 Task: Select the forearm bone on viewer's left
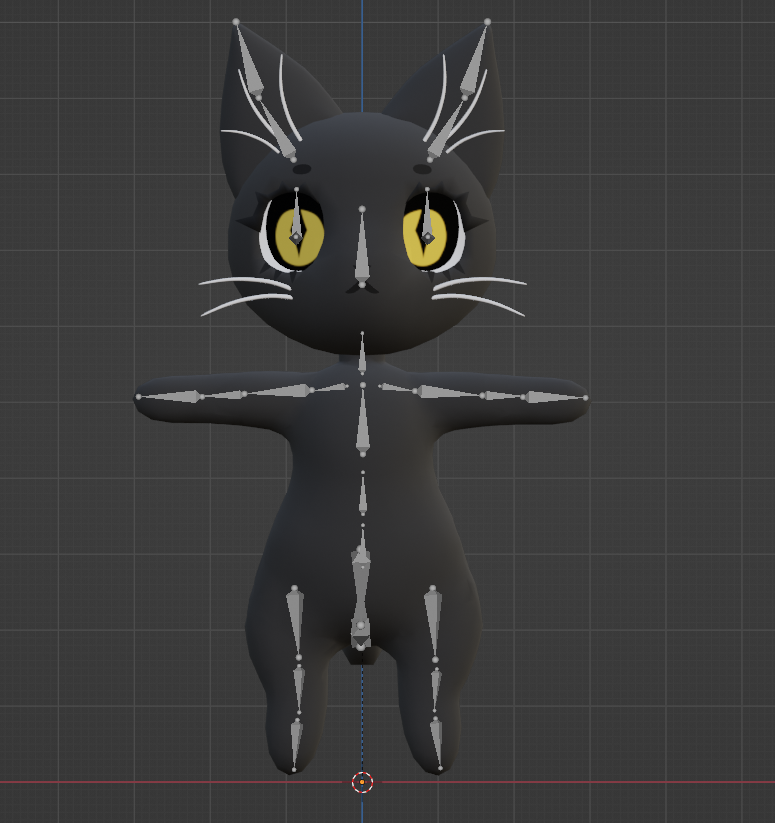tap(222, 395)
